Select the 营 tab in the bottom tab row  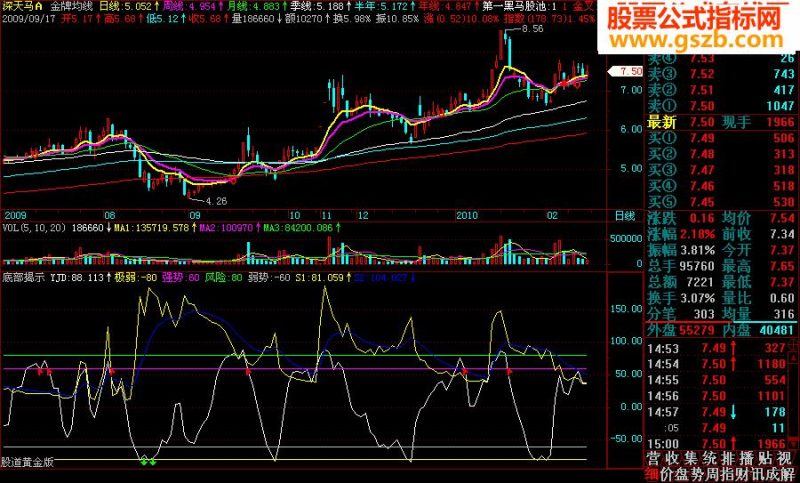[653, 457]
